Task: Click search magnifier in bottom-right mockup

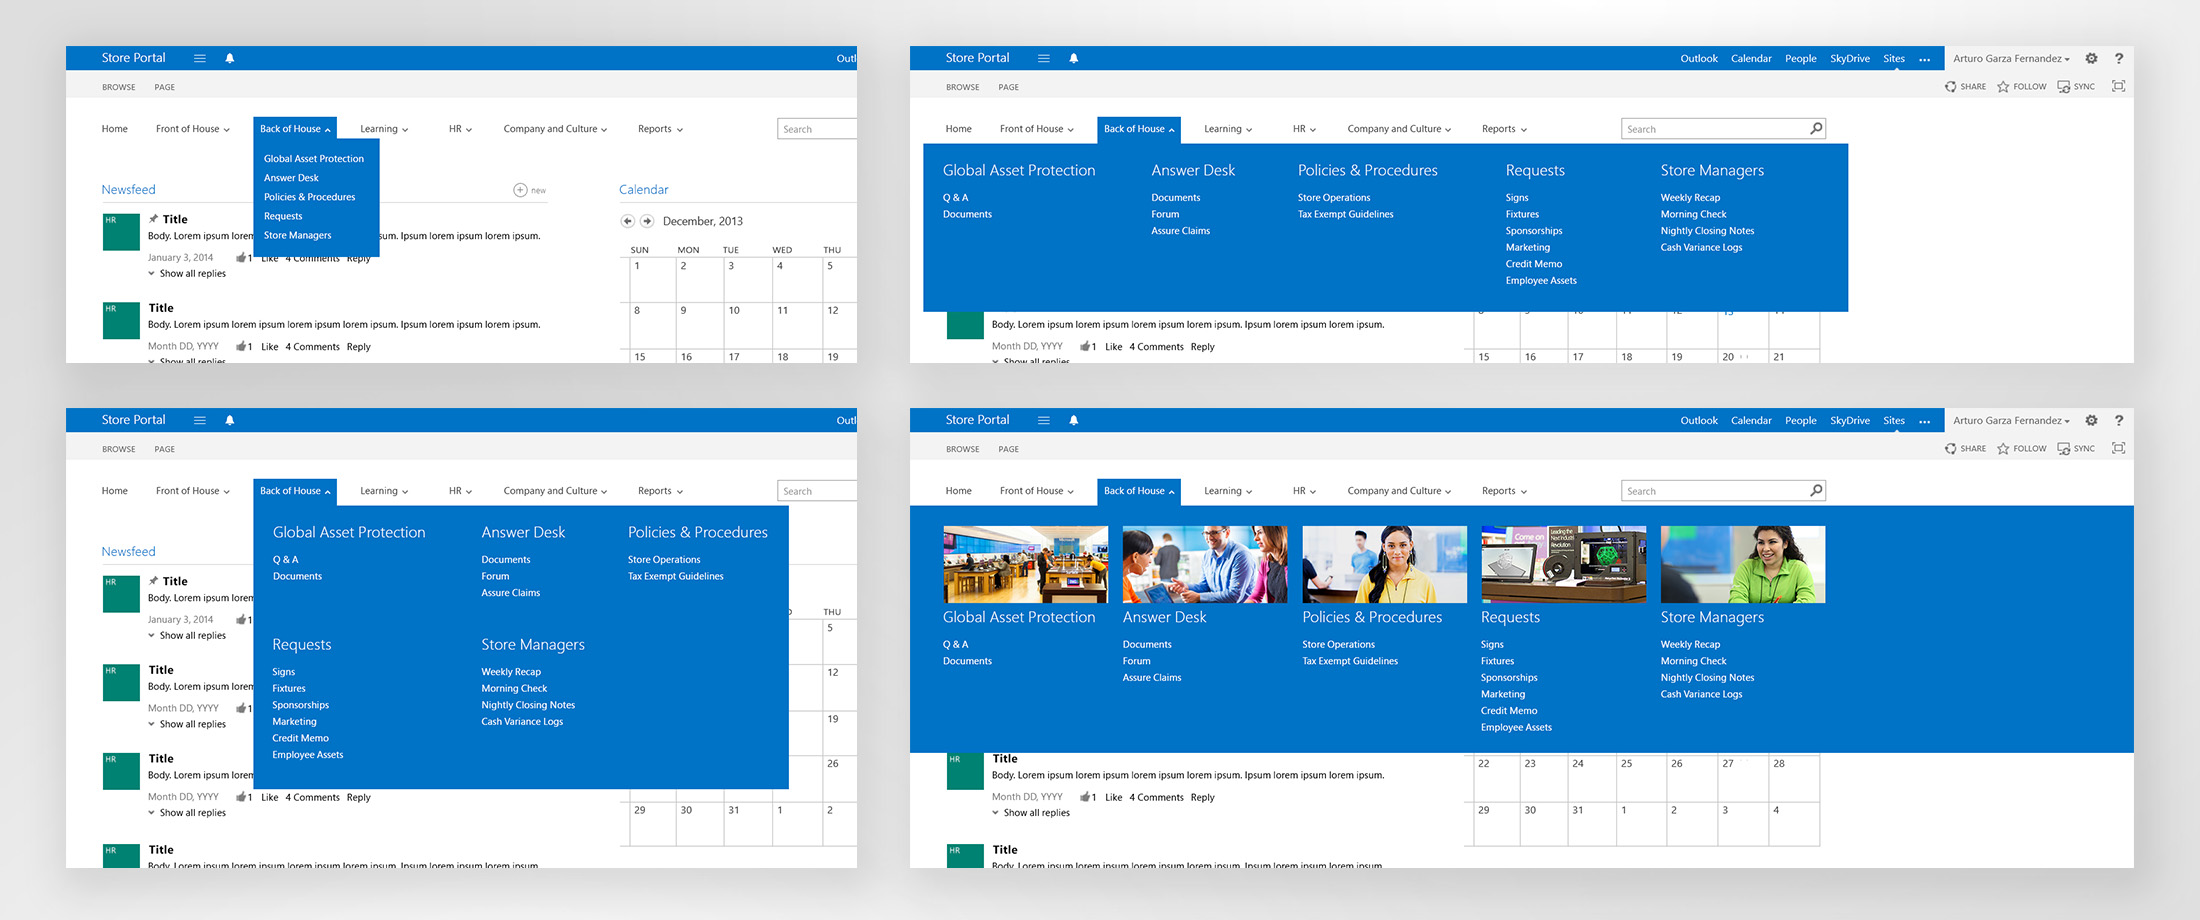Action: pyautogui.click(x=1816, y=490)
